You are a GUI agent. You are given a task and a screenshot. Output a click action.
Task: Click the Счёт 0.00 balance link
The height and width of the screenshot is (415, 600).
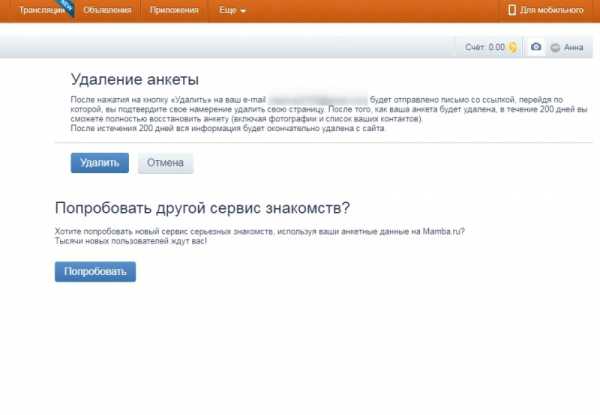pyautogui.click(x=485, y=47)
